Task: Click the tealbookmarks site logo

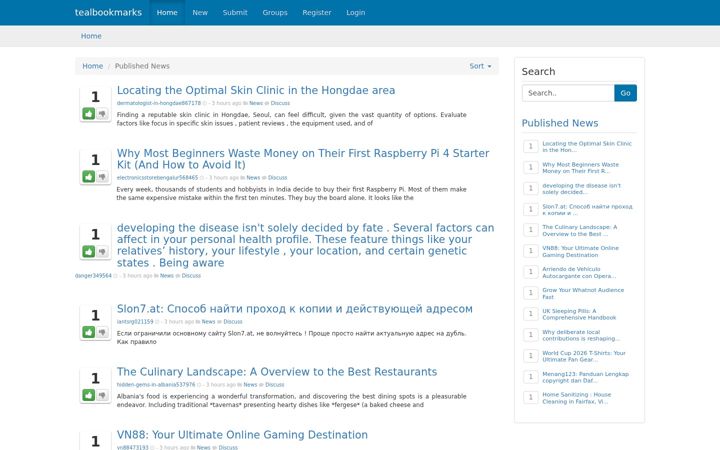Action: [x=108, y=12]
